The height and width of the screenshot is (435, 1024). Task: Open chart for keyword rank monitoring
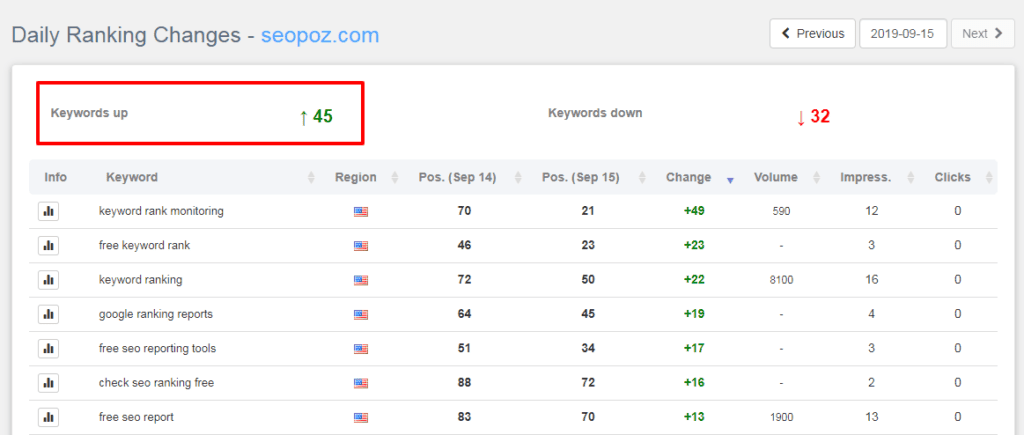48,211
